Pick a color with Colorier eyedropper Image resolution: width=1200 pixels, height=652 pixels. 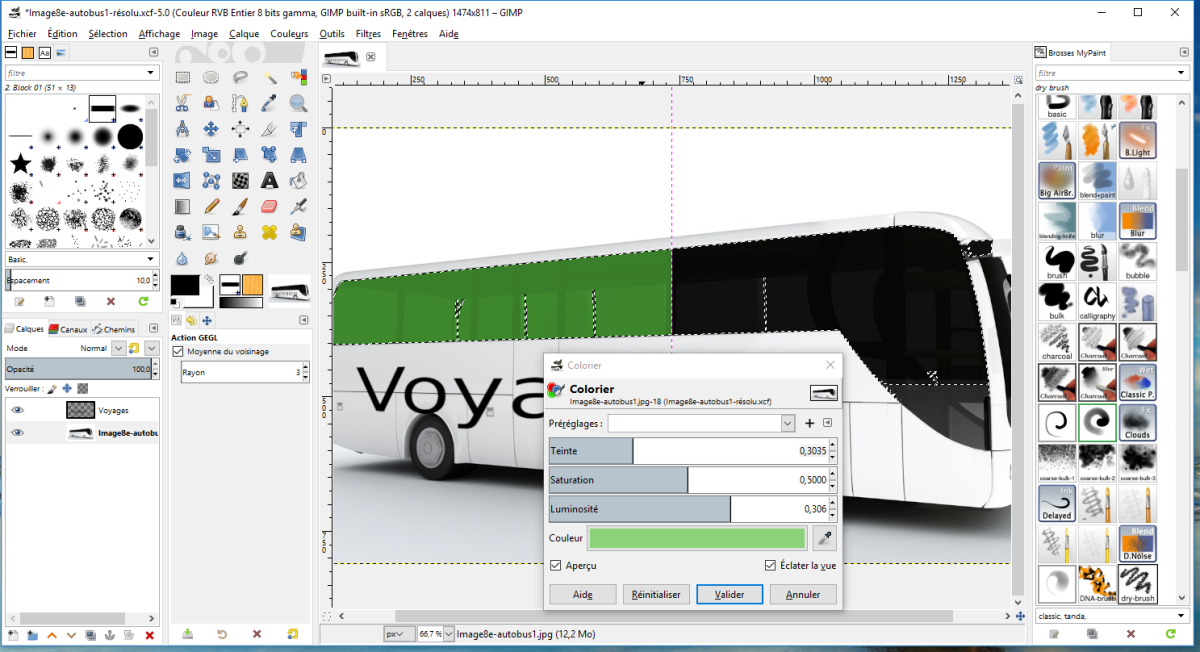coord(825,538)
